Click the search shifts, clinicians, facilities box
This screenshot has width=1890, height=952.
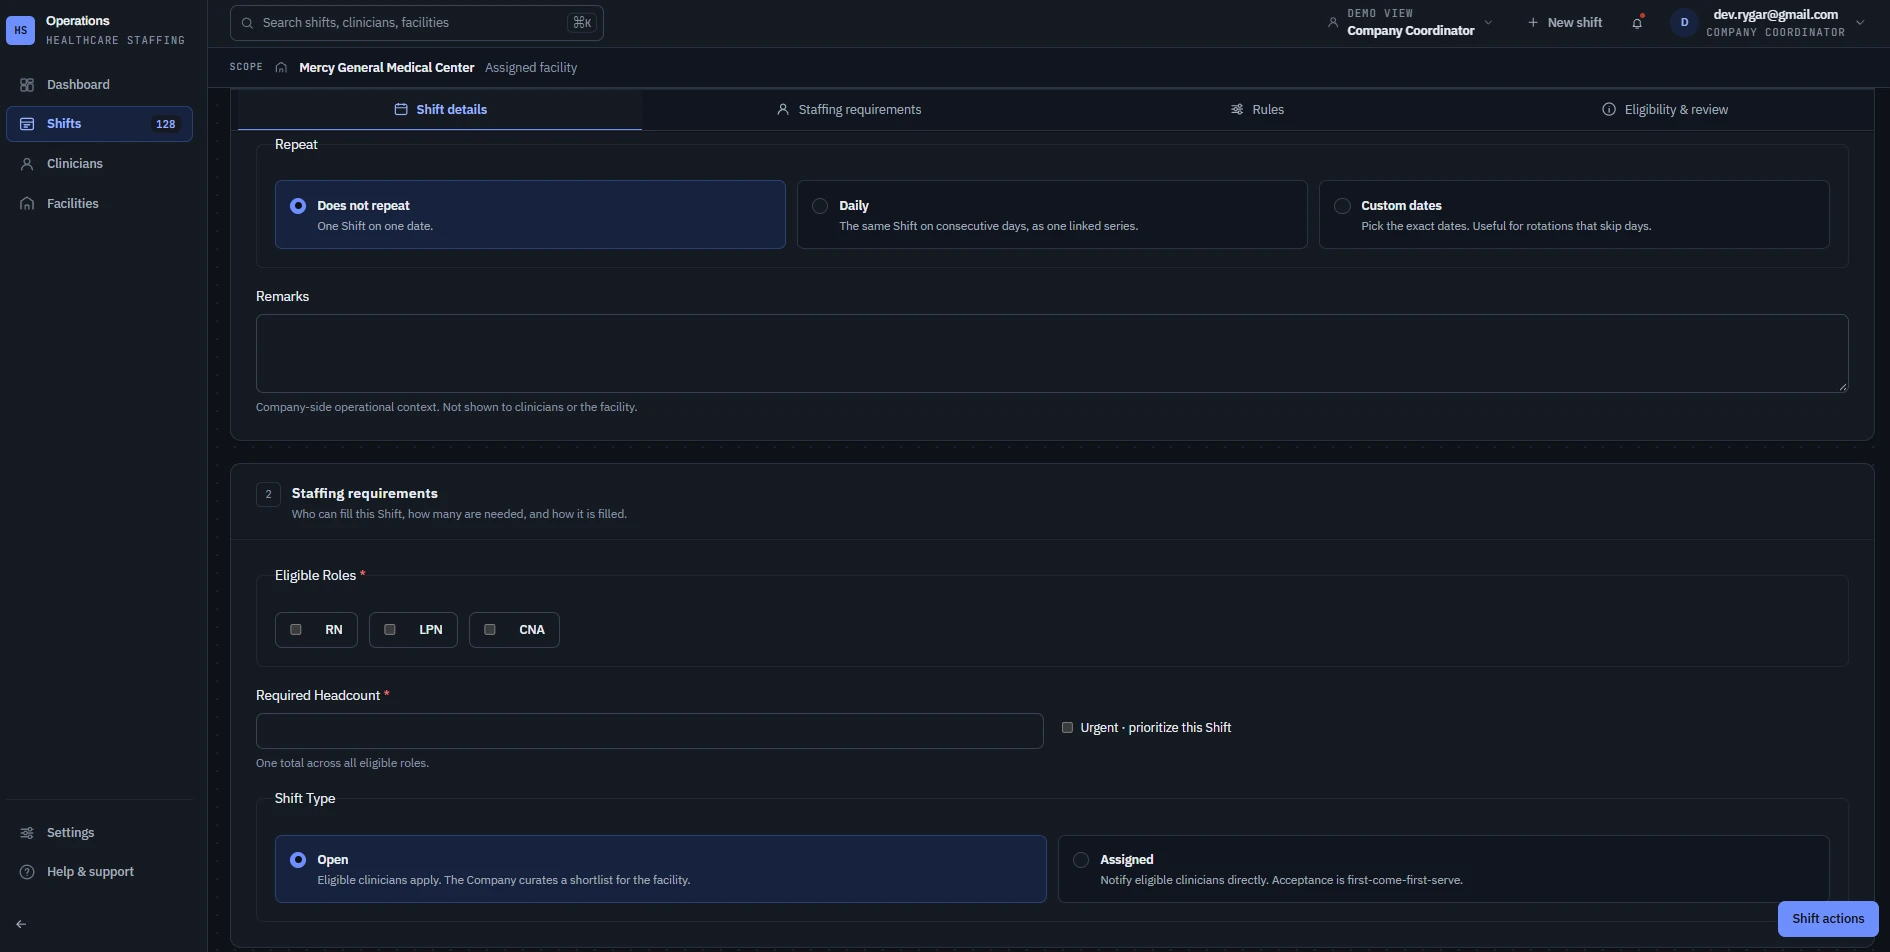pyautogui.click(x=417, y=23)
